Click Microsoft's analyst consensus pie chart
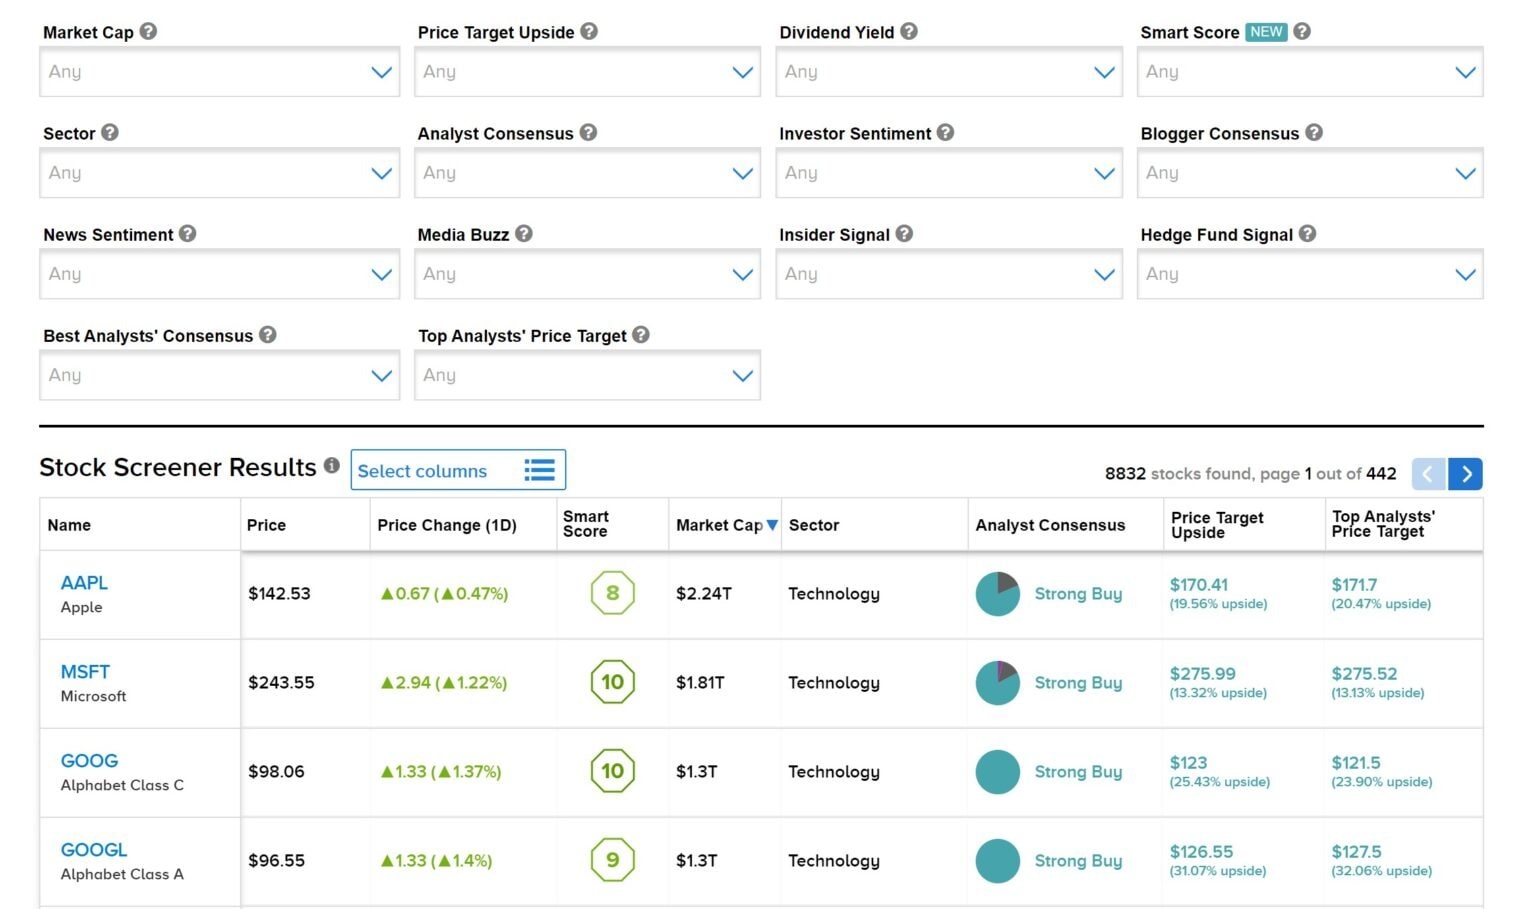1536x909 pixels. [x=997, y=682]
